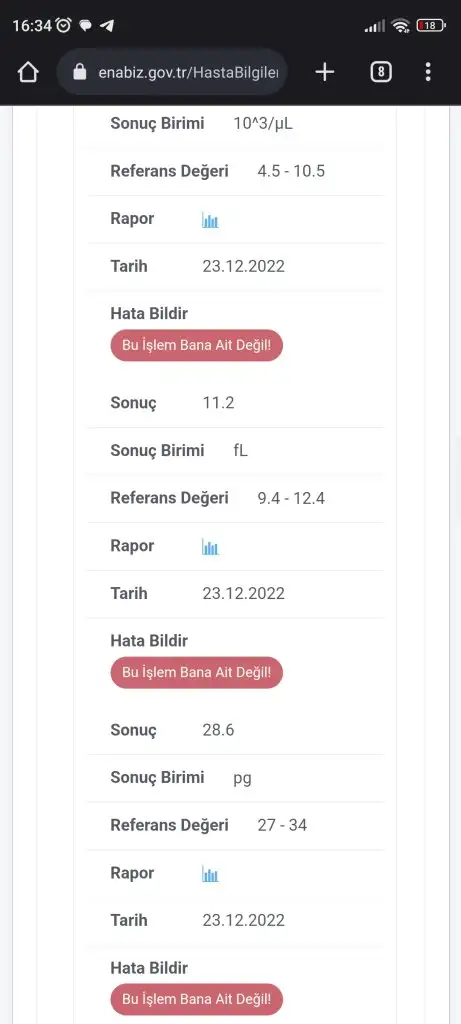Open the chart report for pg result
The height and width of the screenshot is (1024, 461).
click(x=210, y=874)
